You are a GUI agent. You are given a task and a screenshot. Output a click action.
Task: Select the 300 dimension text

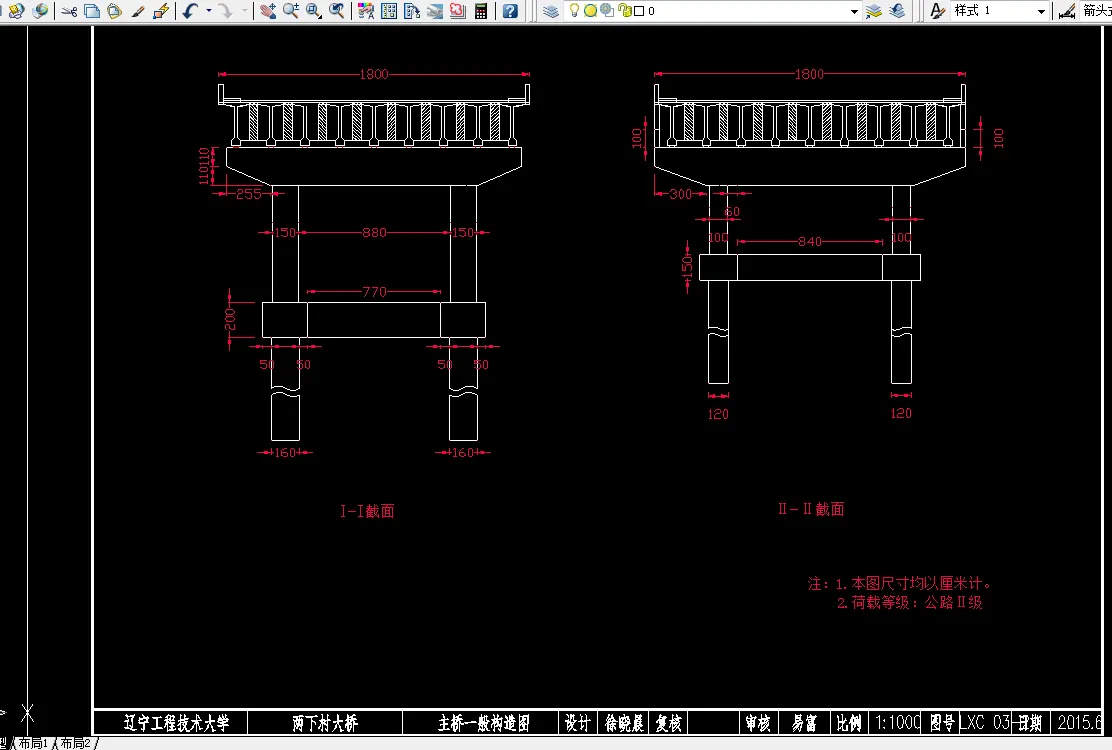[x=681, y=194]
